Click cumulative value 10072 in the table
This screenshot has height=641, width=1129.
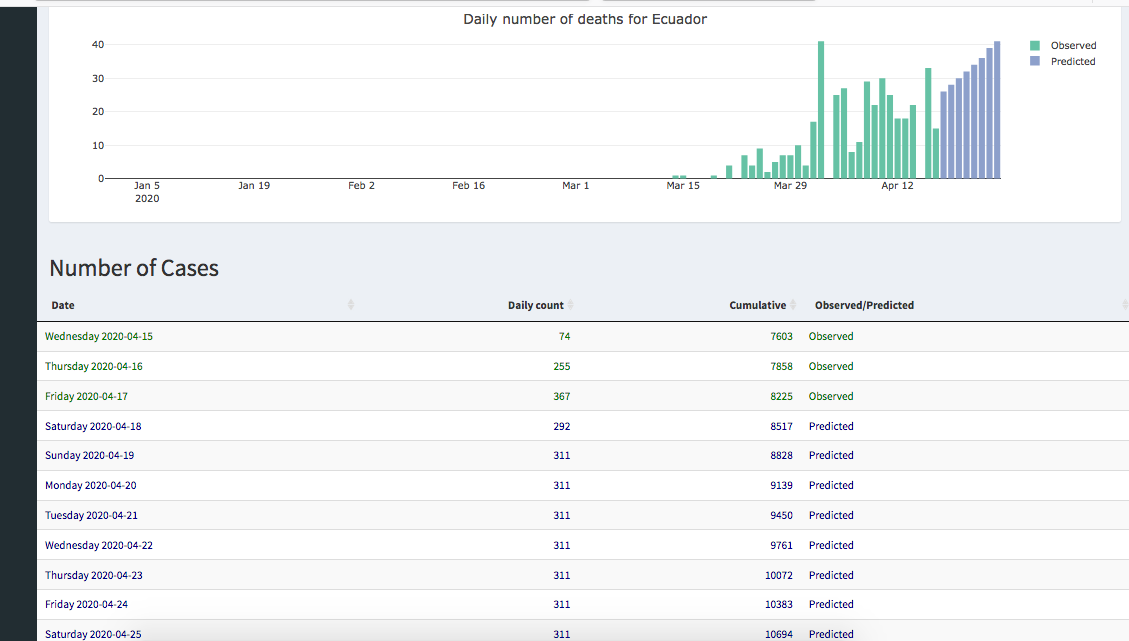(x=778, y=576)
